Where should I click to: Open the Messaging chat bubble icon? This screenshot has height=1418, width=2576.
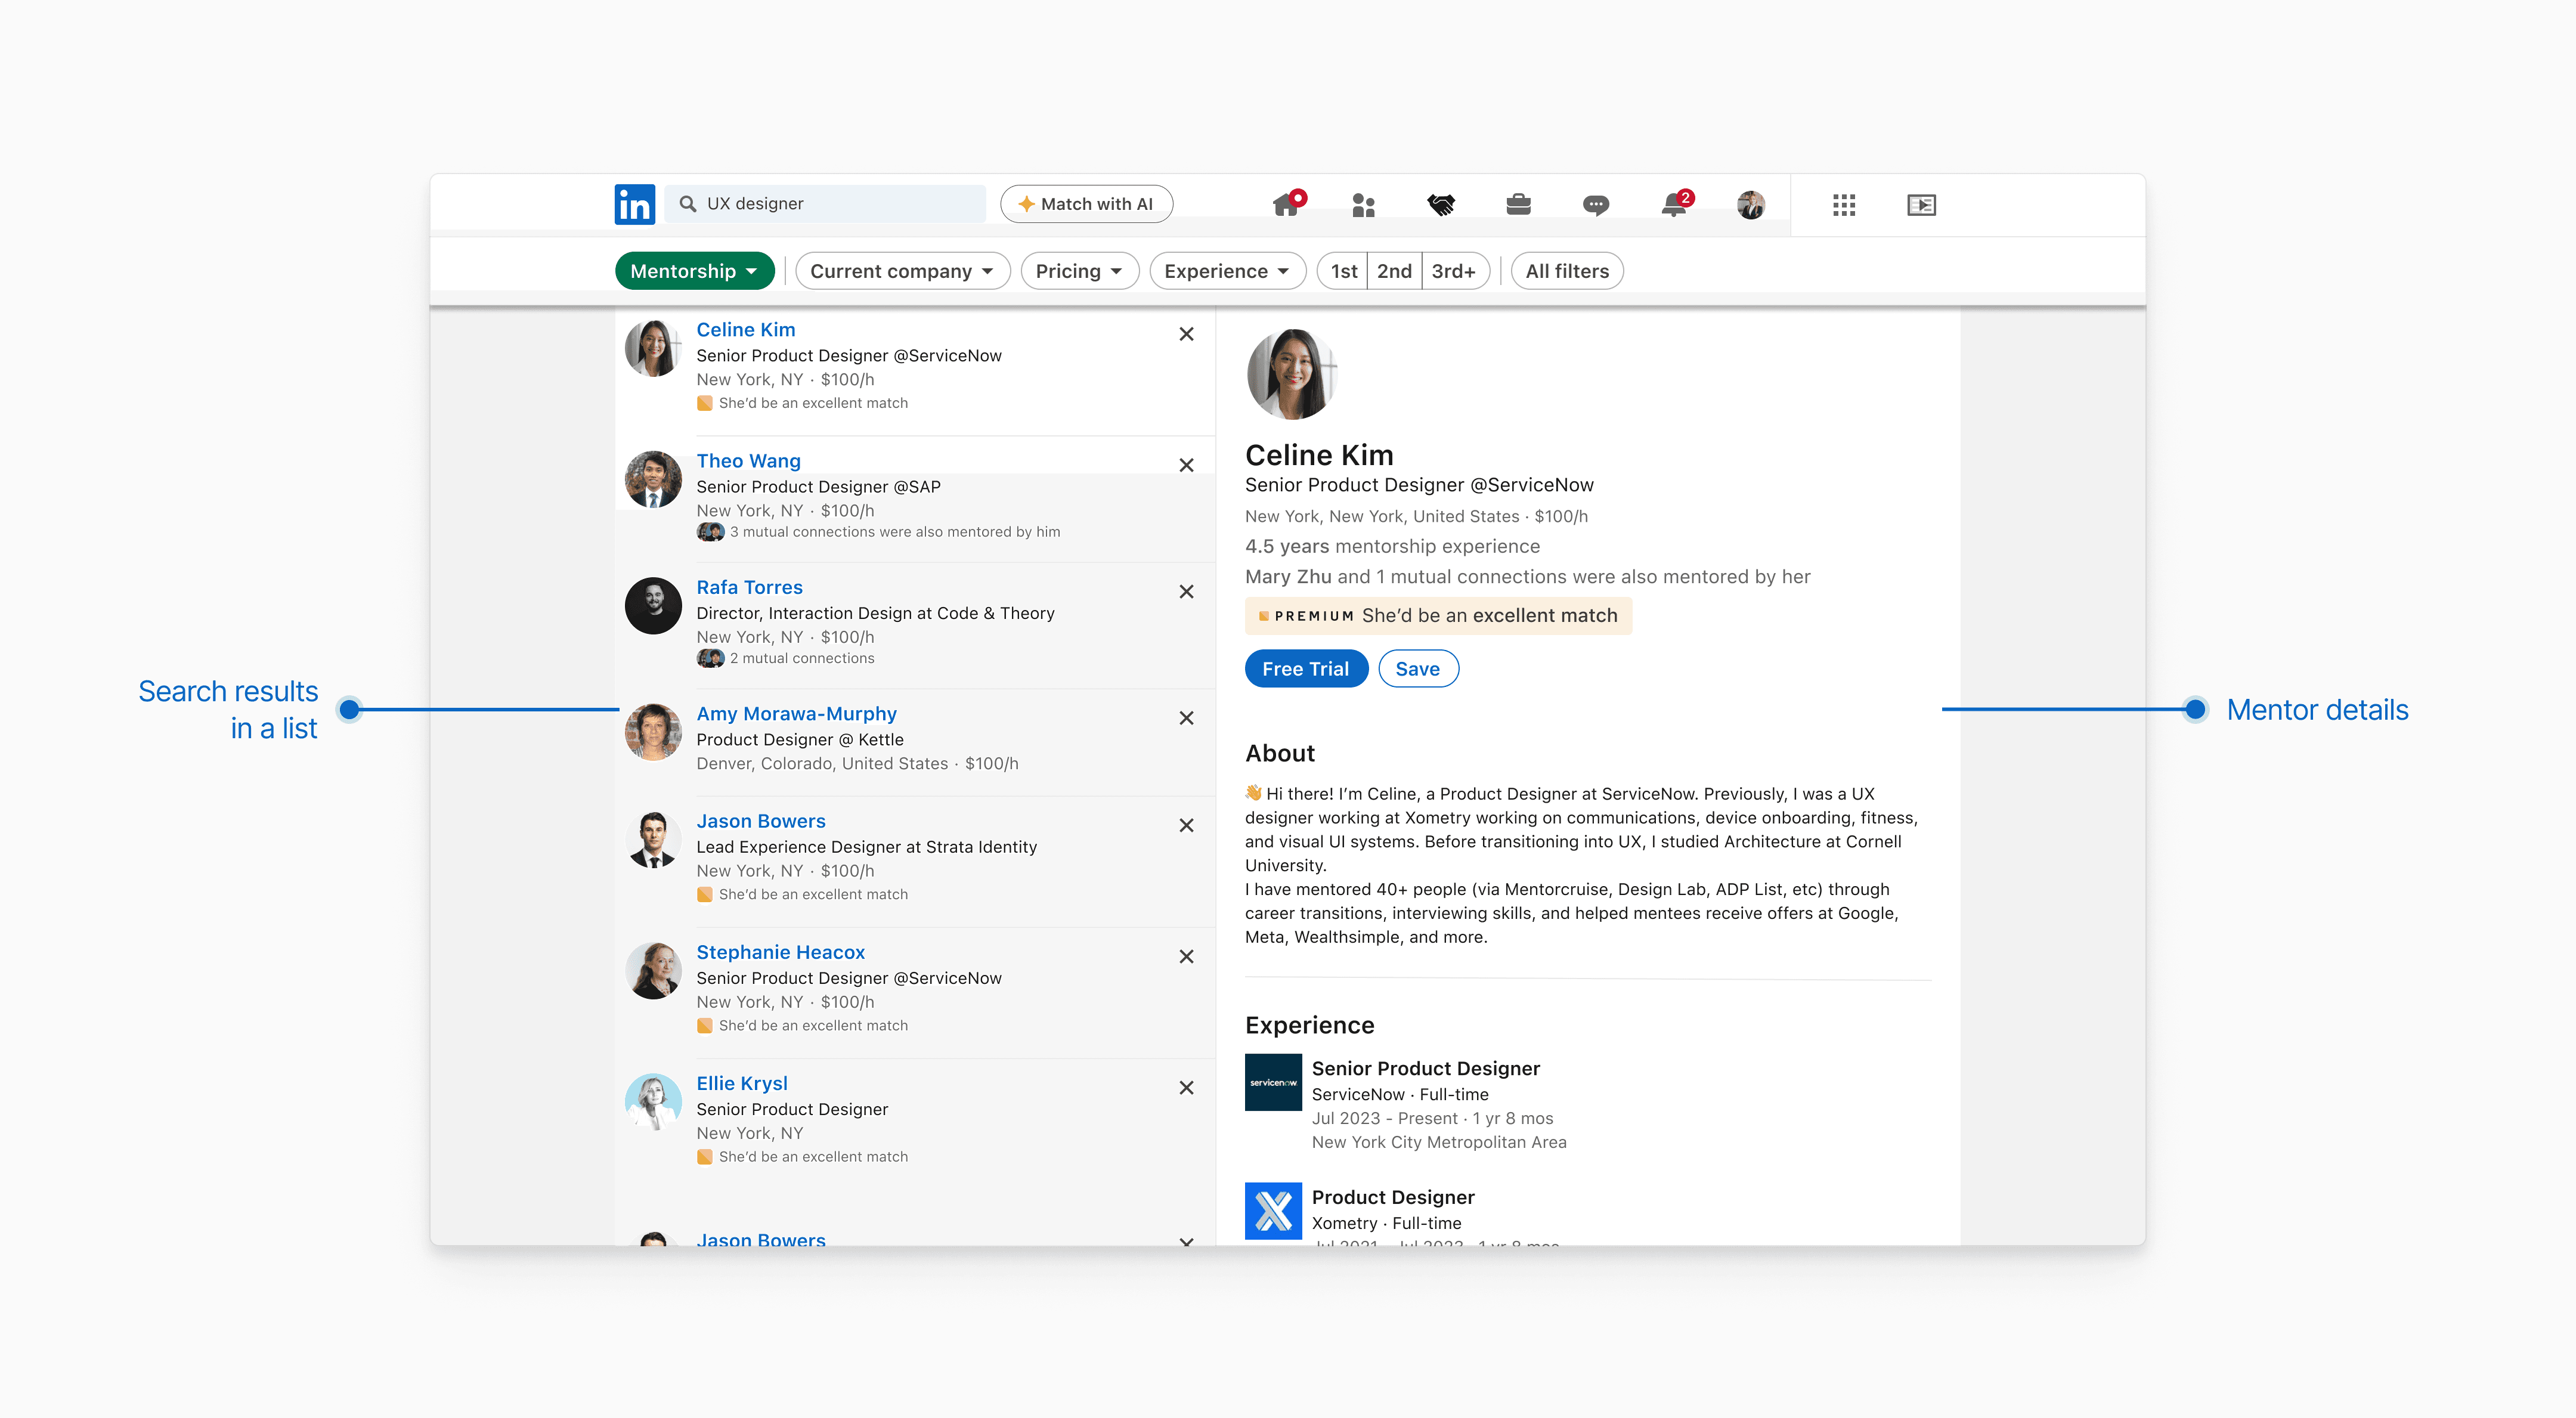click(1595, 205)
